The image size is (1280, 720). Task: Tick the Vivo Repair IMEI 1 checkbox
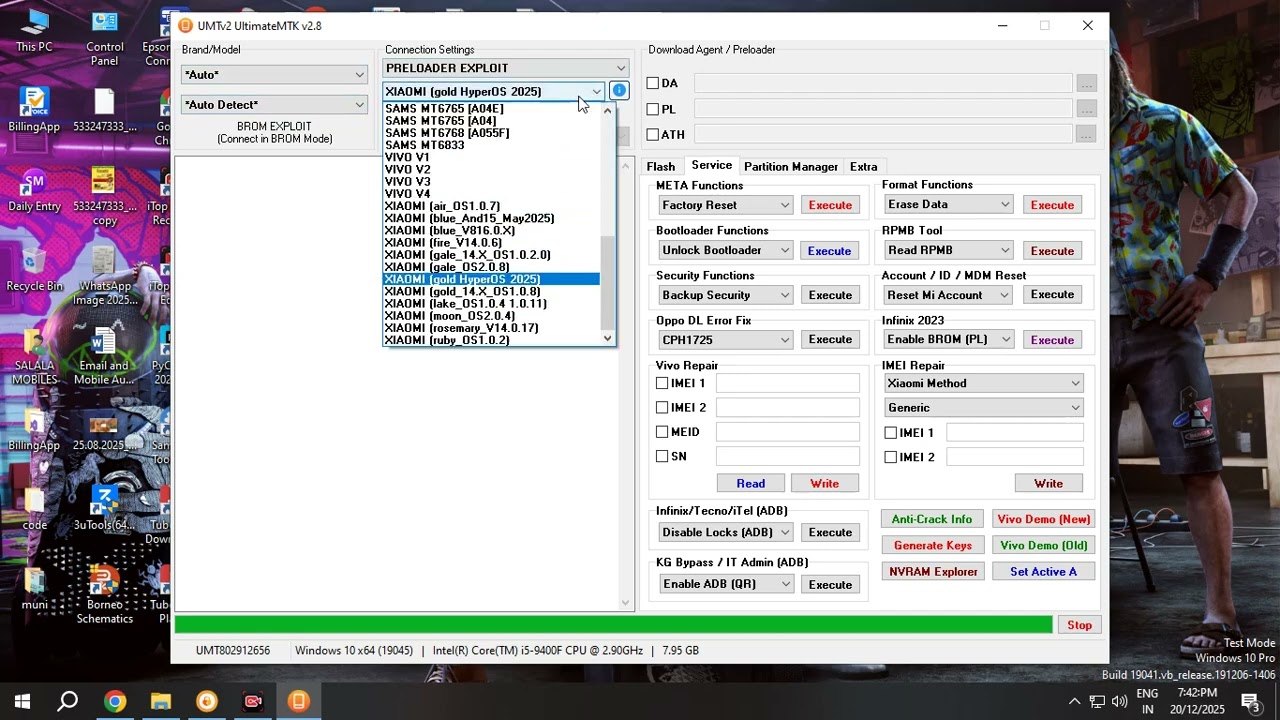click(x=662, y=383)
